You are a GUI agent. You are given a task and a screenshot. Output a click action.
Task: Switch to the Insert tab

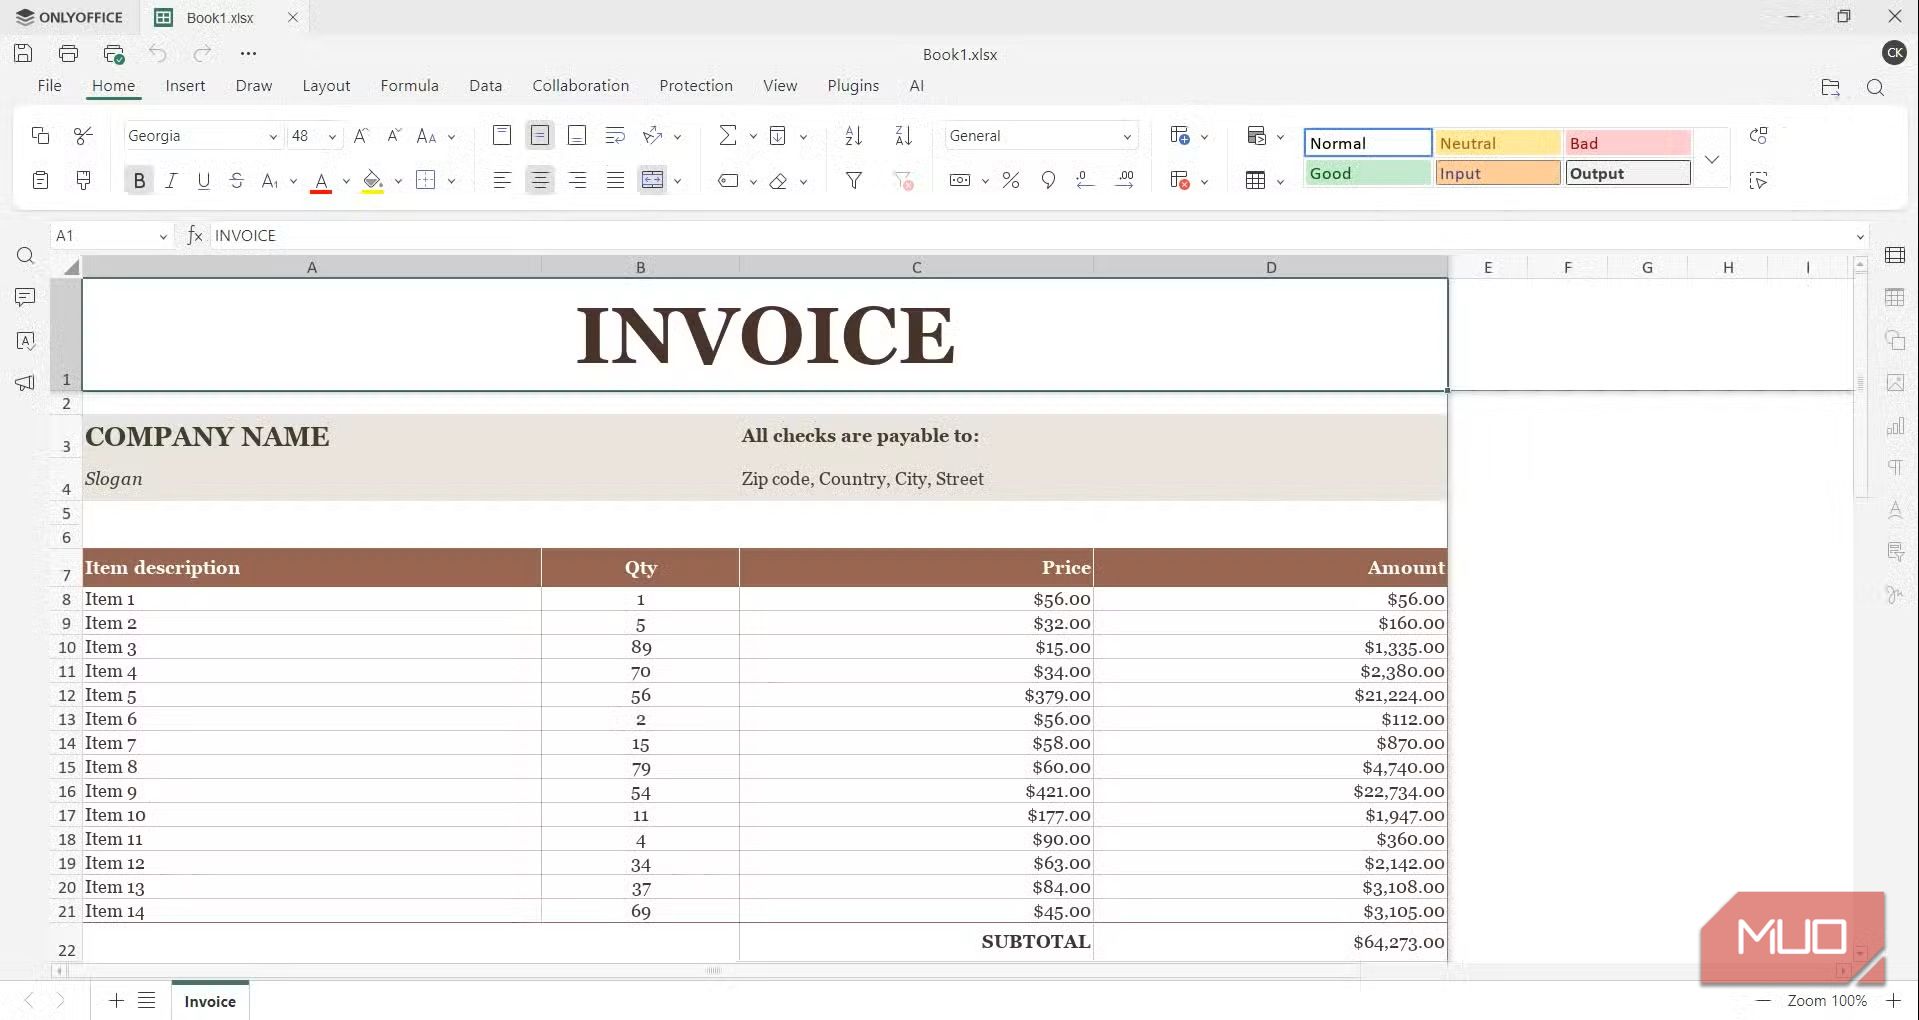(x=185, y=86)
